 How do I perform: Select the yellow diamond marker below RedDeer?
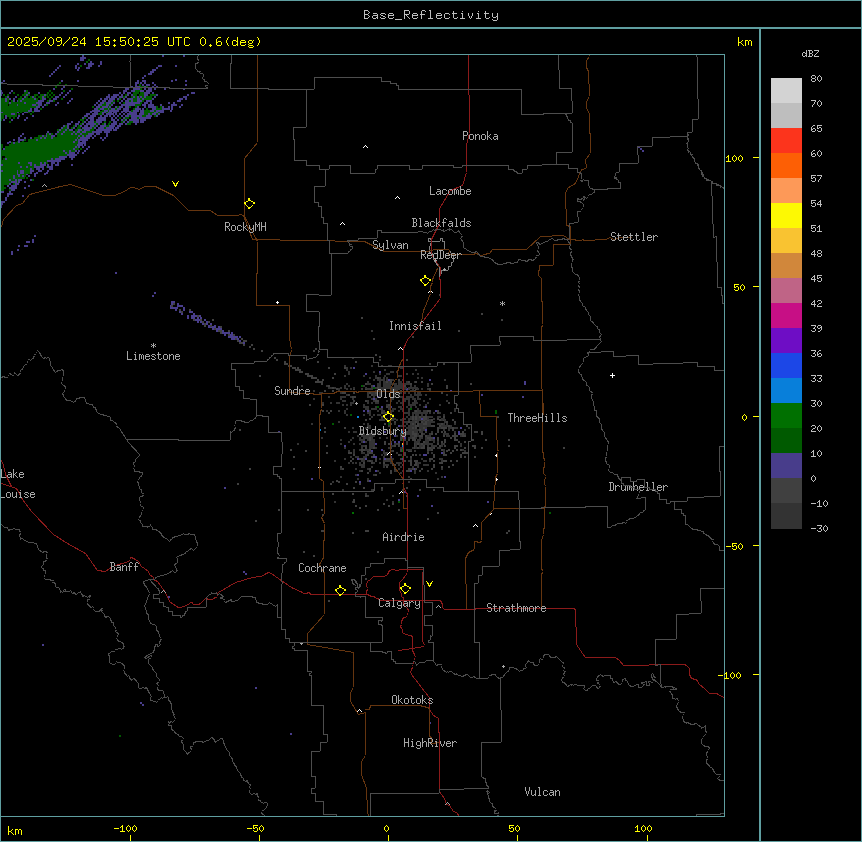pyautogui.click(x=426, y=280)
